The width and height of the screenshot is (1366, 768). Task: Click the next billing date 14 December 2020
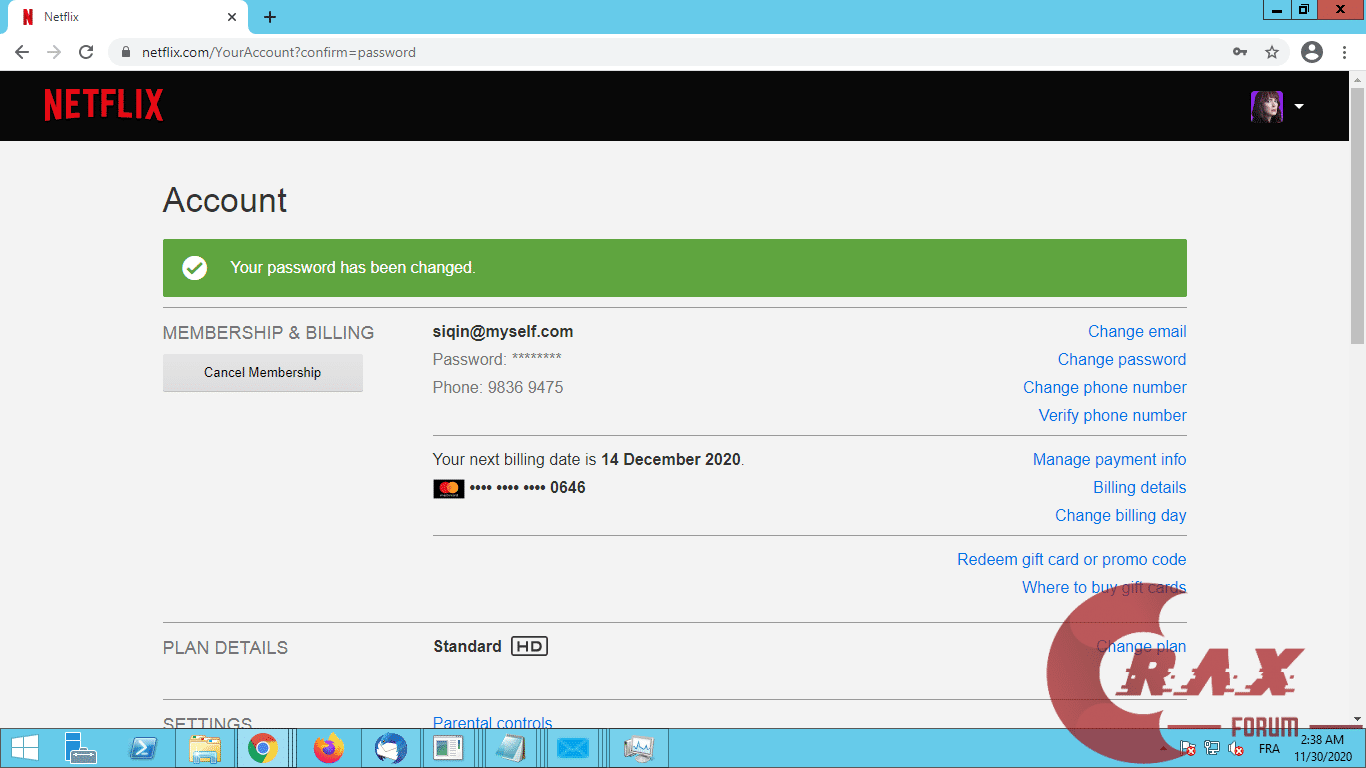pos(671,460)
